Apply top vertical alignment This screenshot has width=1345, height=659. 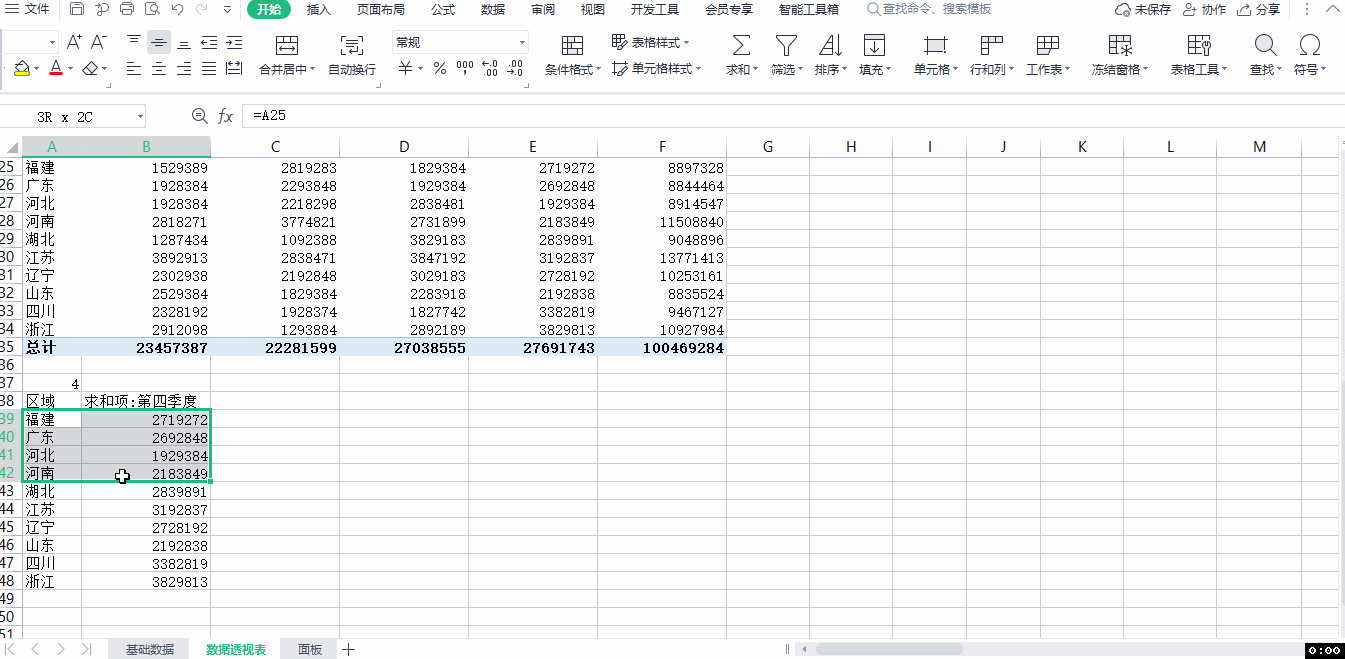pos(134,42)
